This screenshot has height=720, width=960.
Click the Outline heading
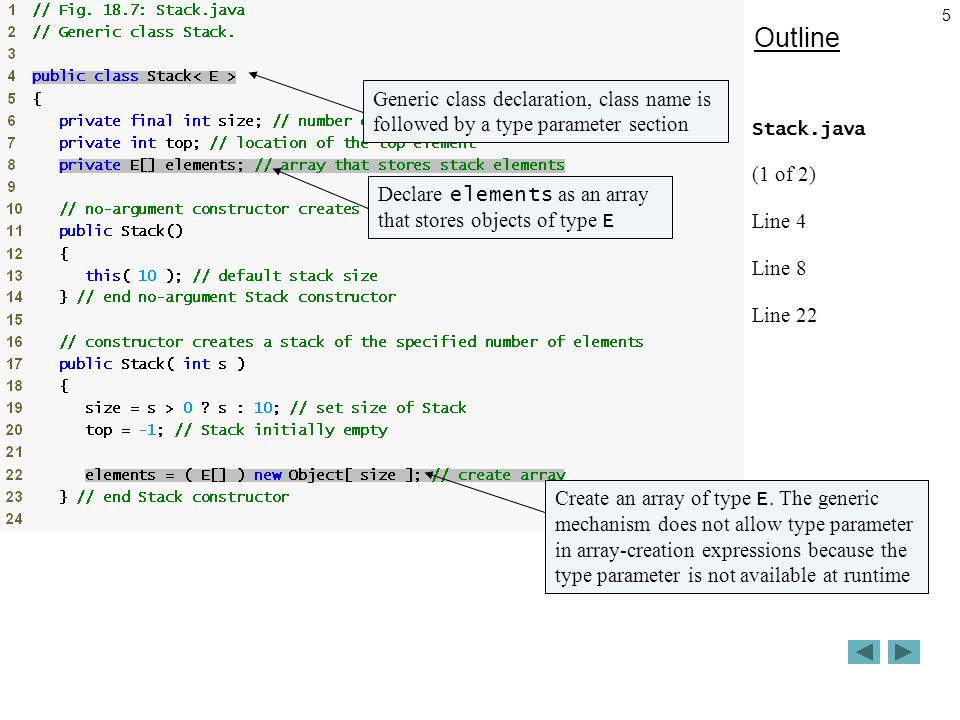797,38
